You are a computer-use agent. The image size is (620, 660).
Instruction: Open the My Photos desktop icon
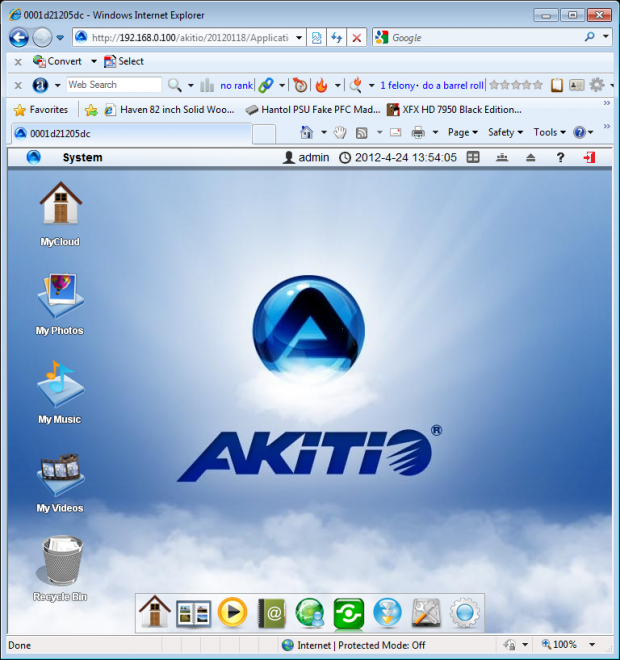click(x=60, y=304)
